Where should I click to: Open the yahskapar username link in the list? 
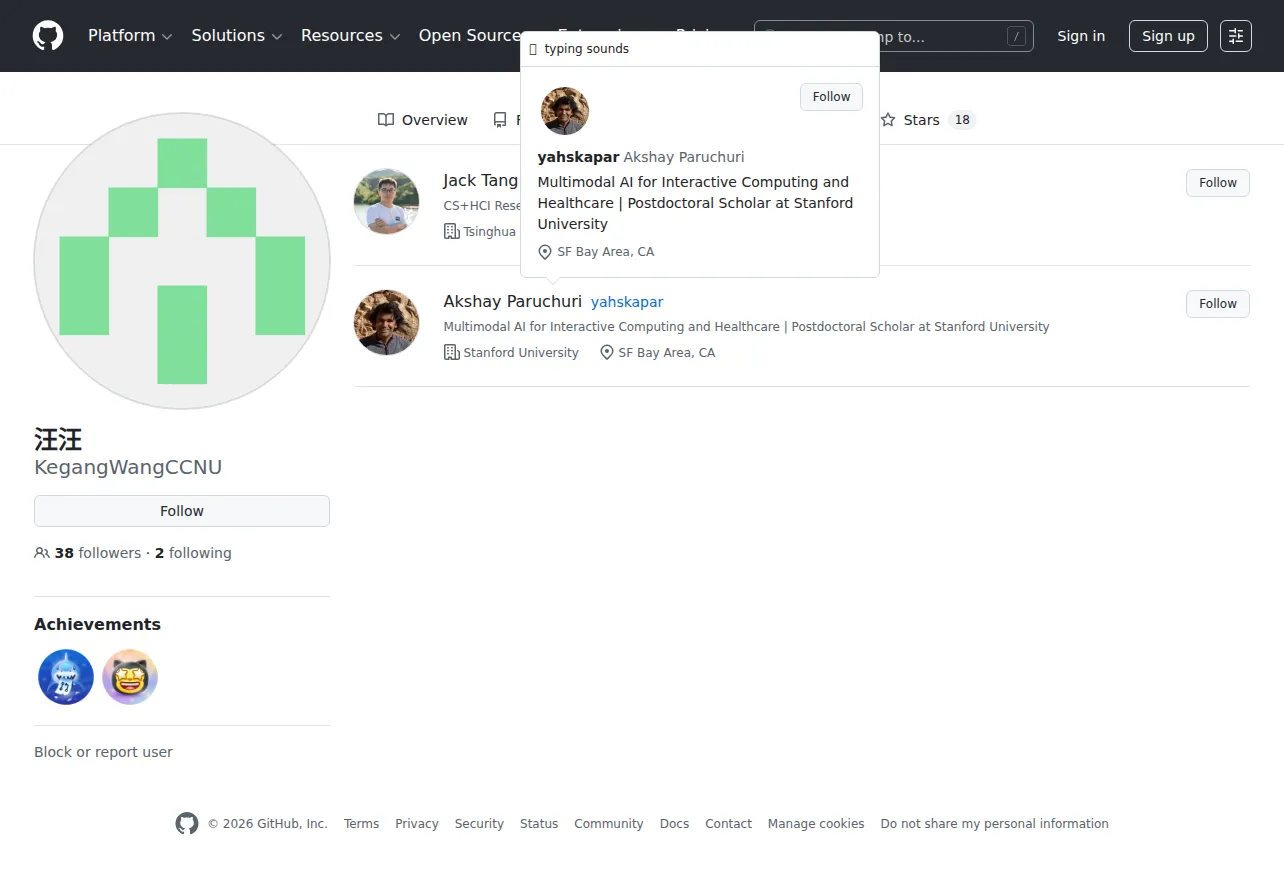coord(627,302)
